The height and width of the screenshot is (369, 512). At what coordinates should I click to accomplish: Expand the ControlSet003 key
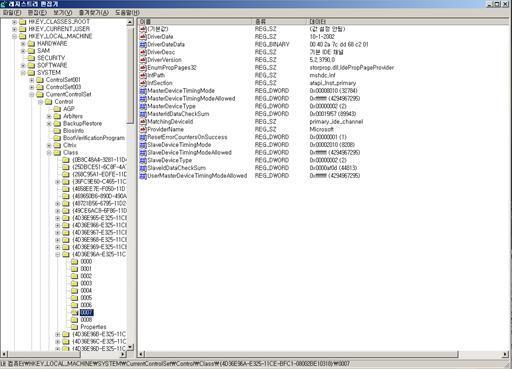point(32,87)
